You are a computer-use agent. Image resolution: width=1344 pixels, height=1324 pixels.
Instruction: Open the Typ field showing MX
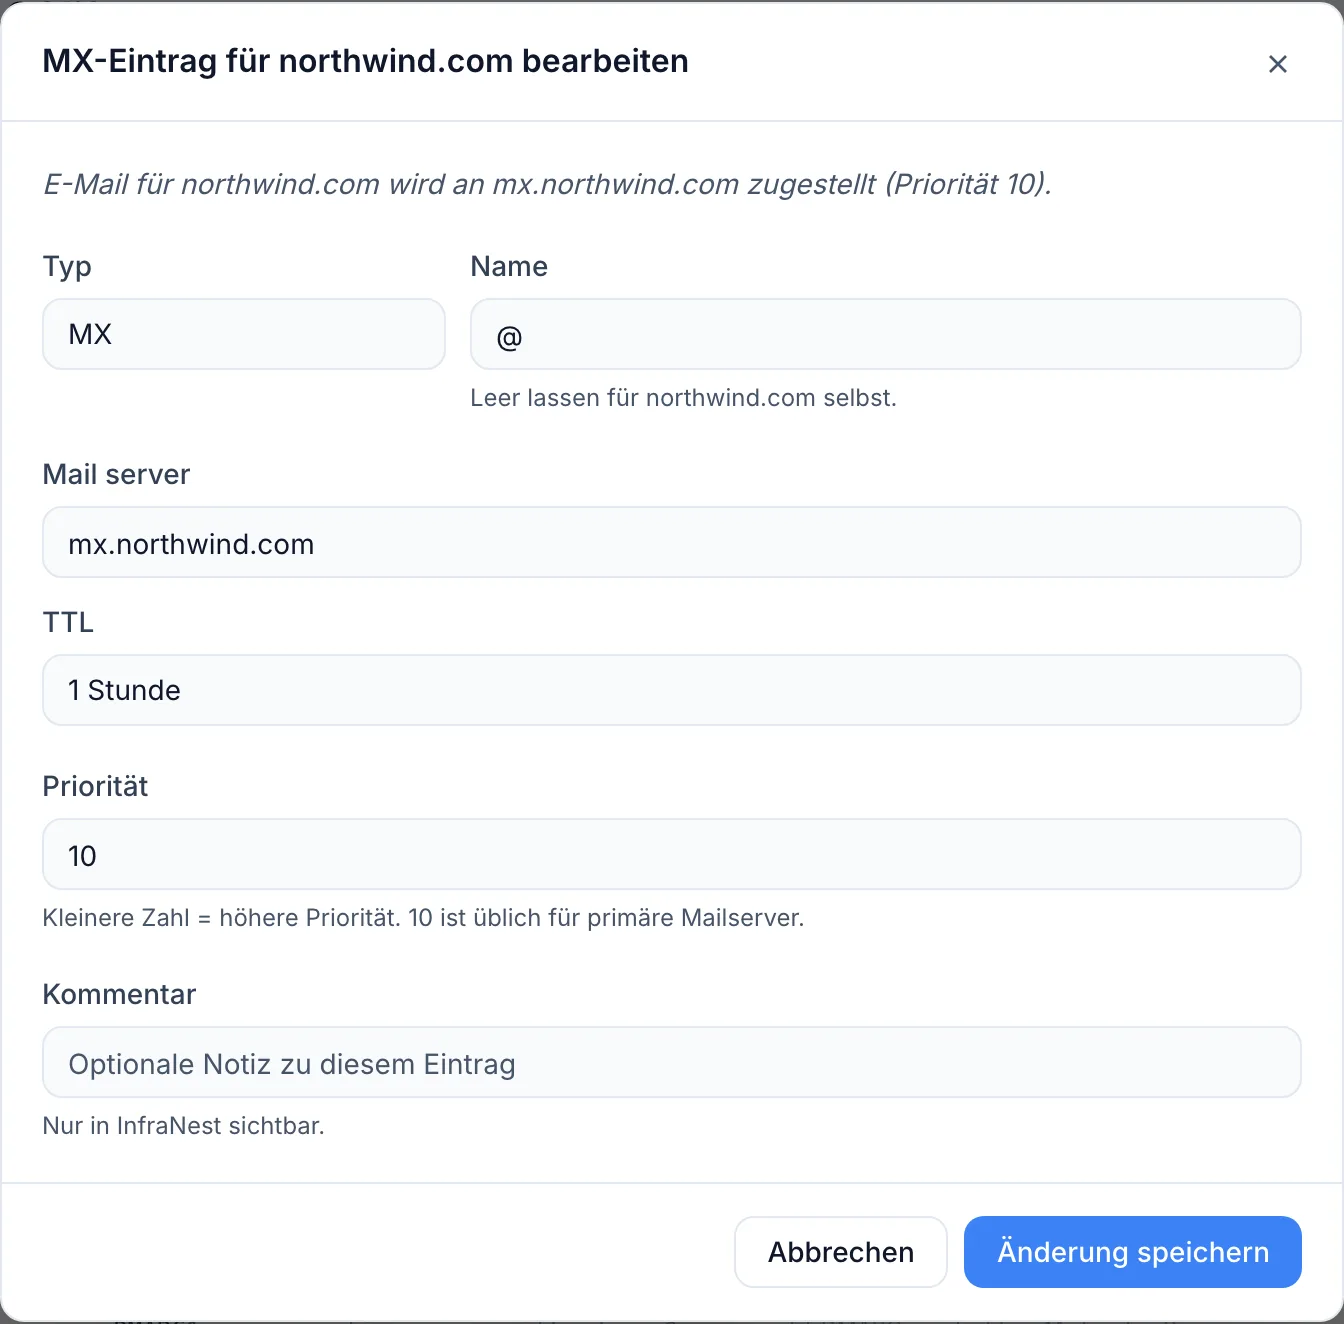click(244, 334)
